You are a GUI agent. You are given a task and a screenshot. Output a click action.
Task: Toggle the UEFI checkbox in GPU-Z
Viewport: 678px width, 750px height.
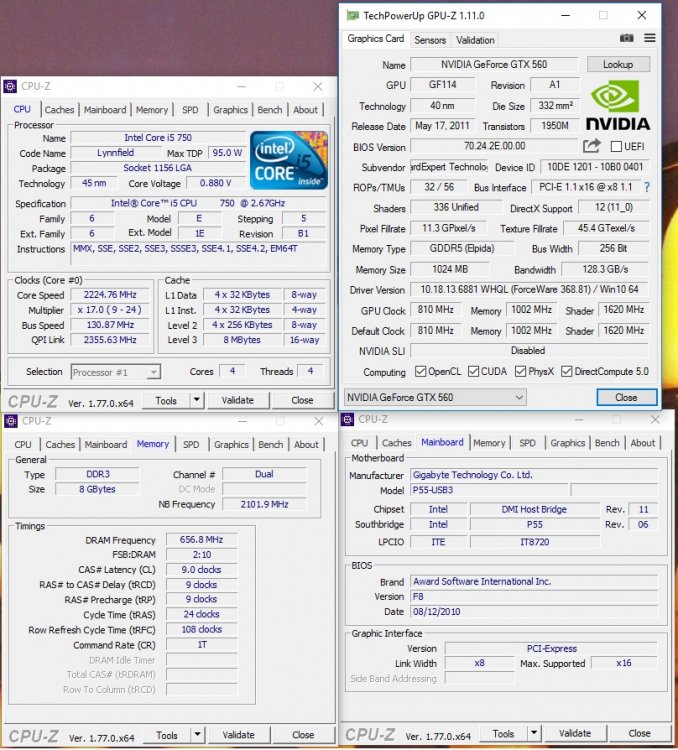(617, 146)
